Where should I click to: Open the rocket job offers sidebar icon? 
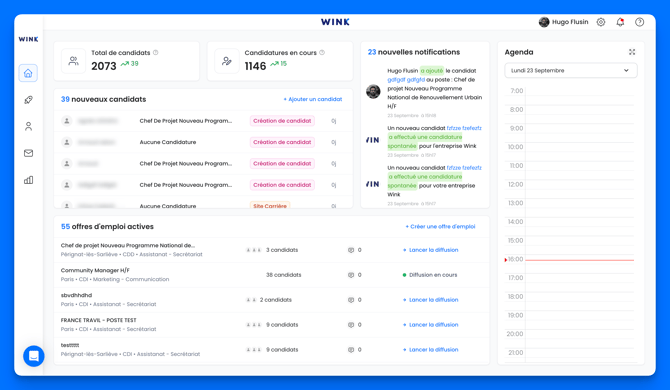tap(28, 100)
